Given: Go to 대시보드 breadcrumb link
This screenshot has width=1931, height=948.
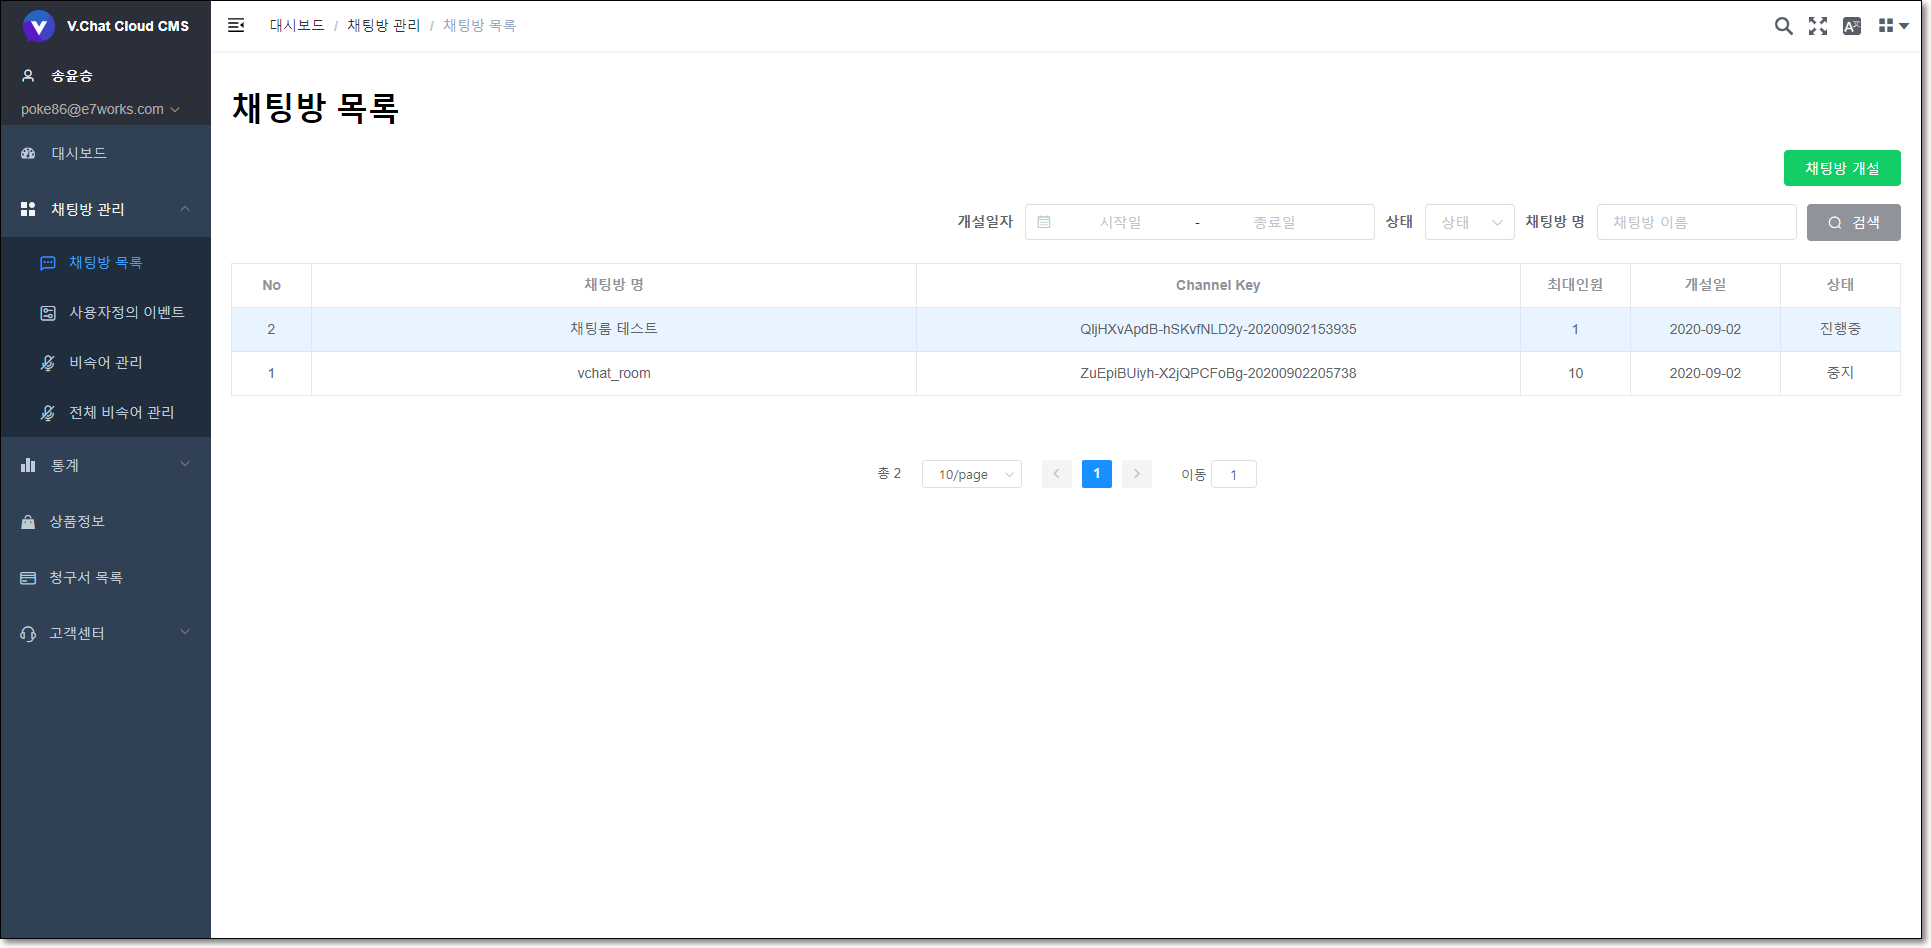Looking at the screenshot, I should click(x=297, y=25).
